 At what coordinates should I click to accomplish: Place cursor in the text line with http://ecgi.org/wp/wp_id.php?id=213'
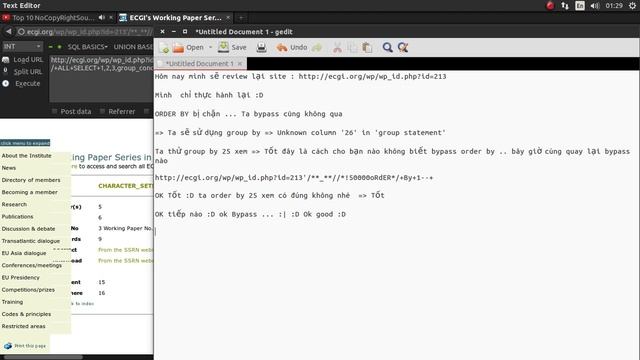point(294,178)
